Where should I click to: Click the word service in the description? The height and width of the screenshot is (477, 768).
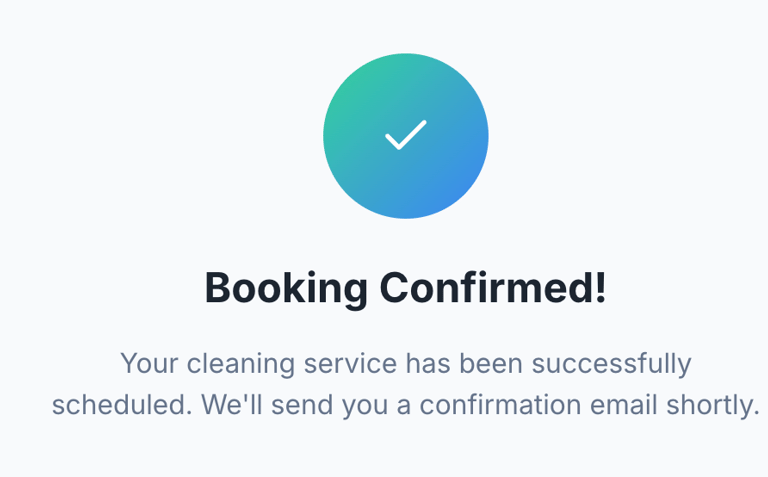350,363
